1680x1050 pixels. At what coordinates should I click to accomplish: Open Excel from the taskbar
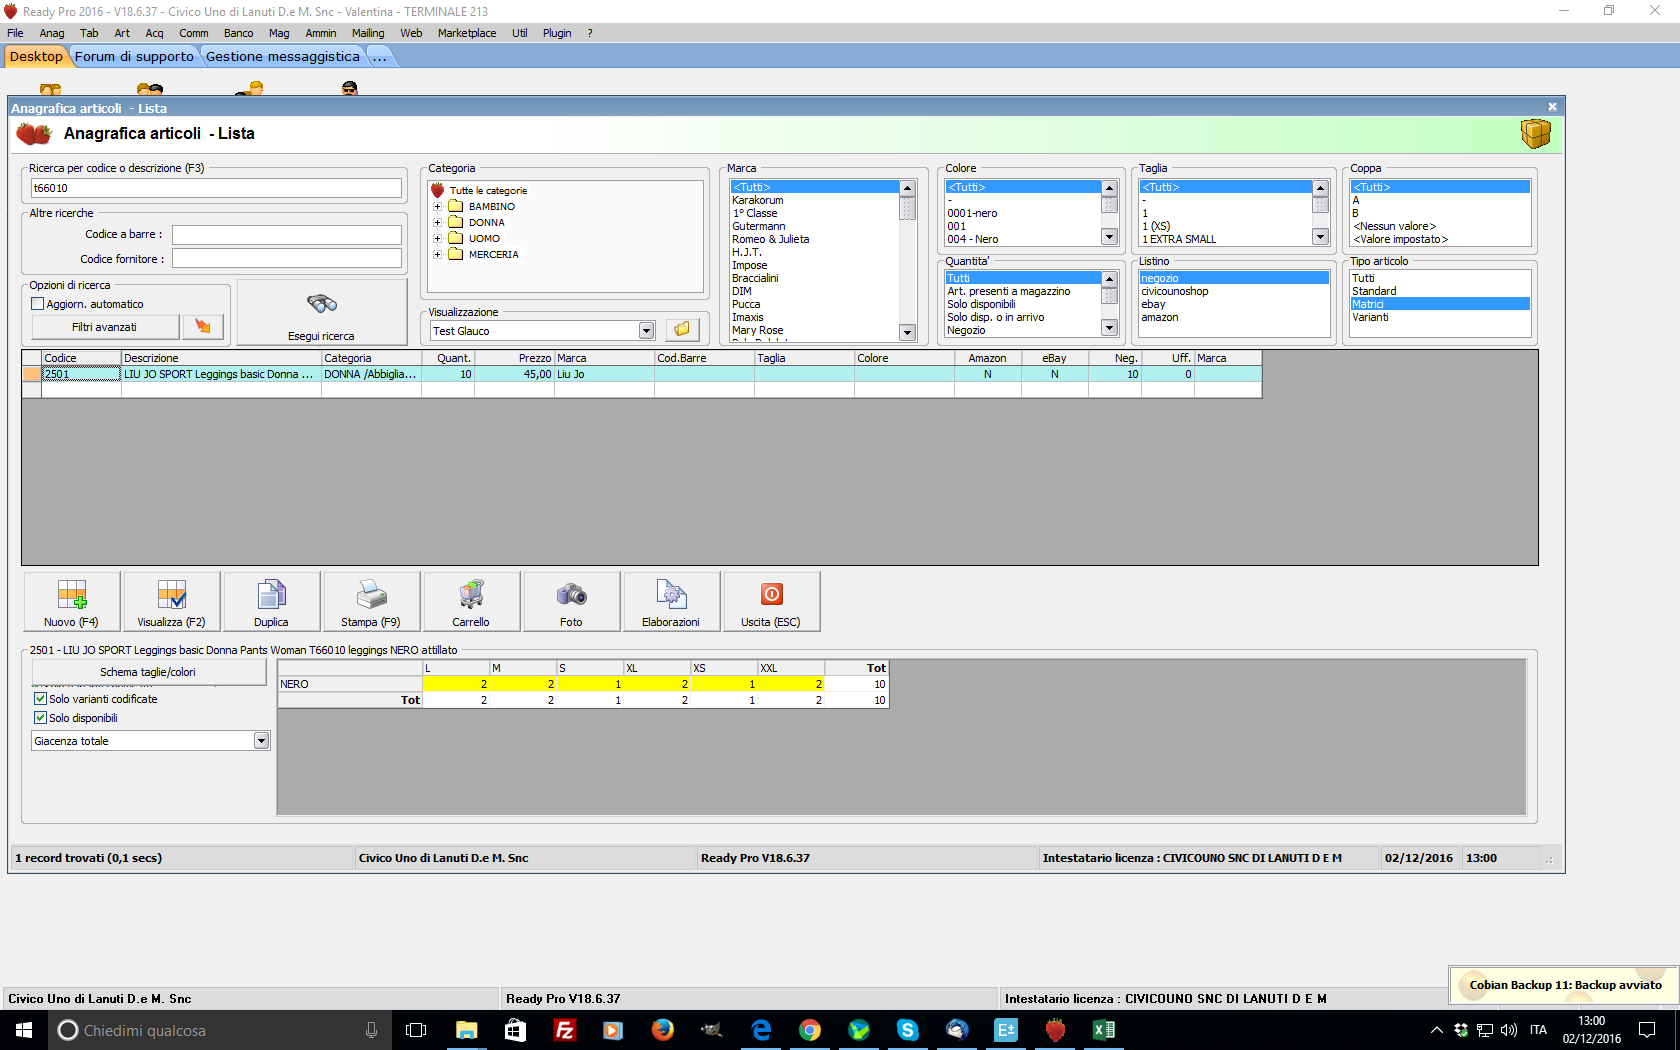1104,1030
